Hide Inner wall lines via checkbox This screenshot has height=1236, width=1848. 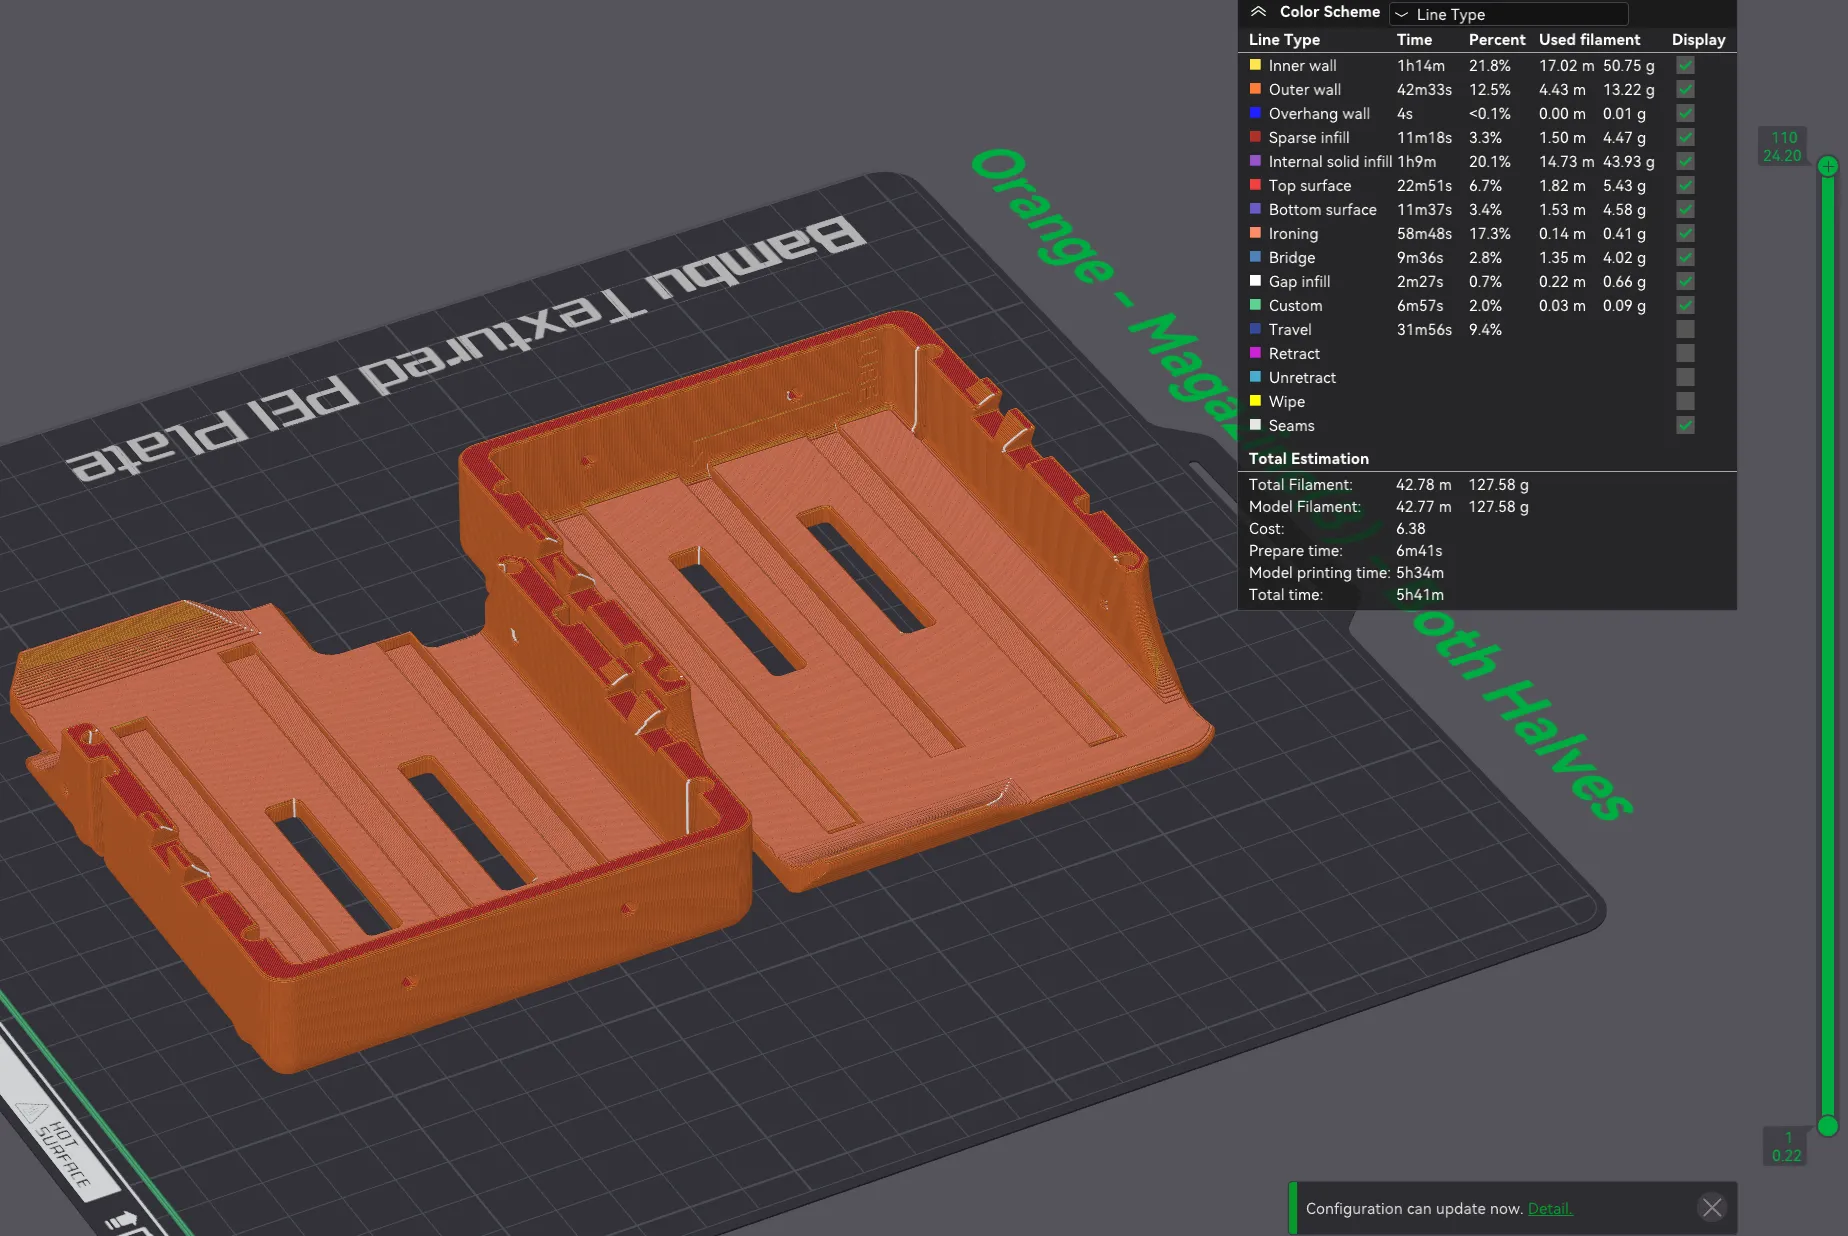(x=1685, y=66)
